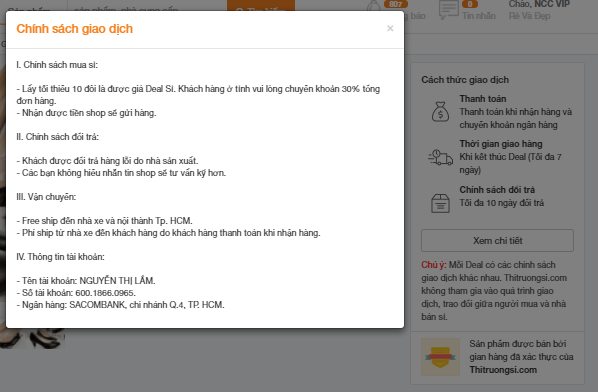Click the account name NGUYỄN THỊ LẮM line
Viewport: 598px width, 392px height.
click(x=86, y=281)
